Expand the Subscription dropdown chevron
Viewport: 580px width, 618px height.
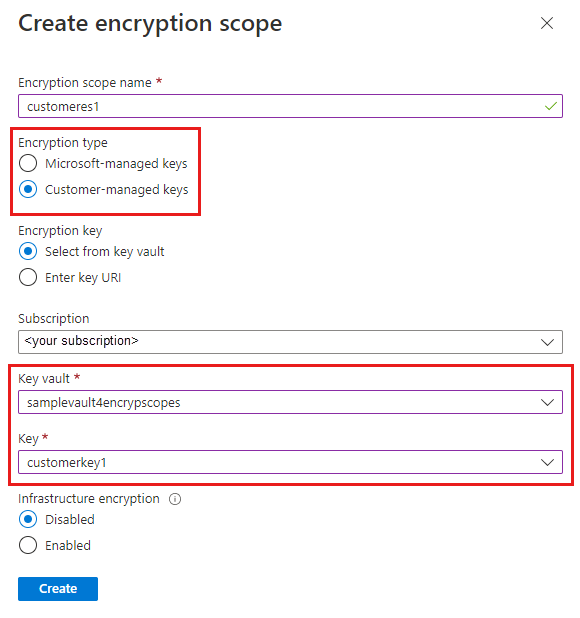click(x=547, y=342)
